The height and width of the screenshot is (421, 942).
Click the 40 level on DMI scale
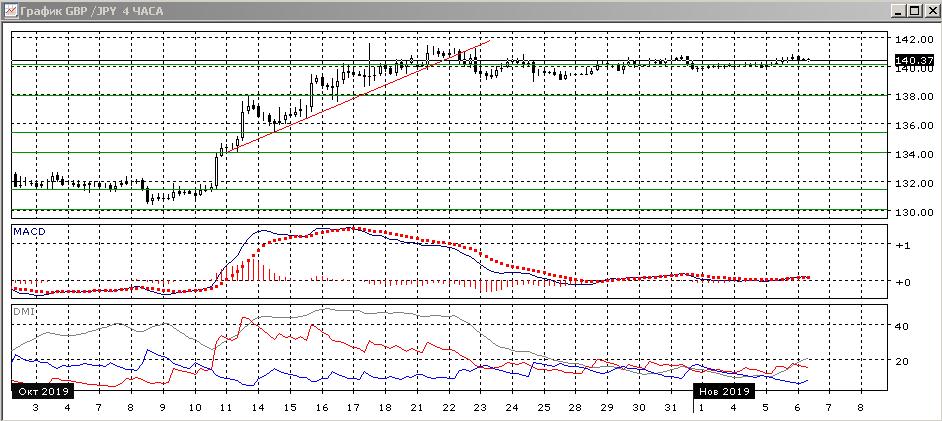pos(902,326)
